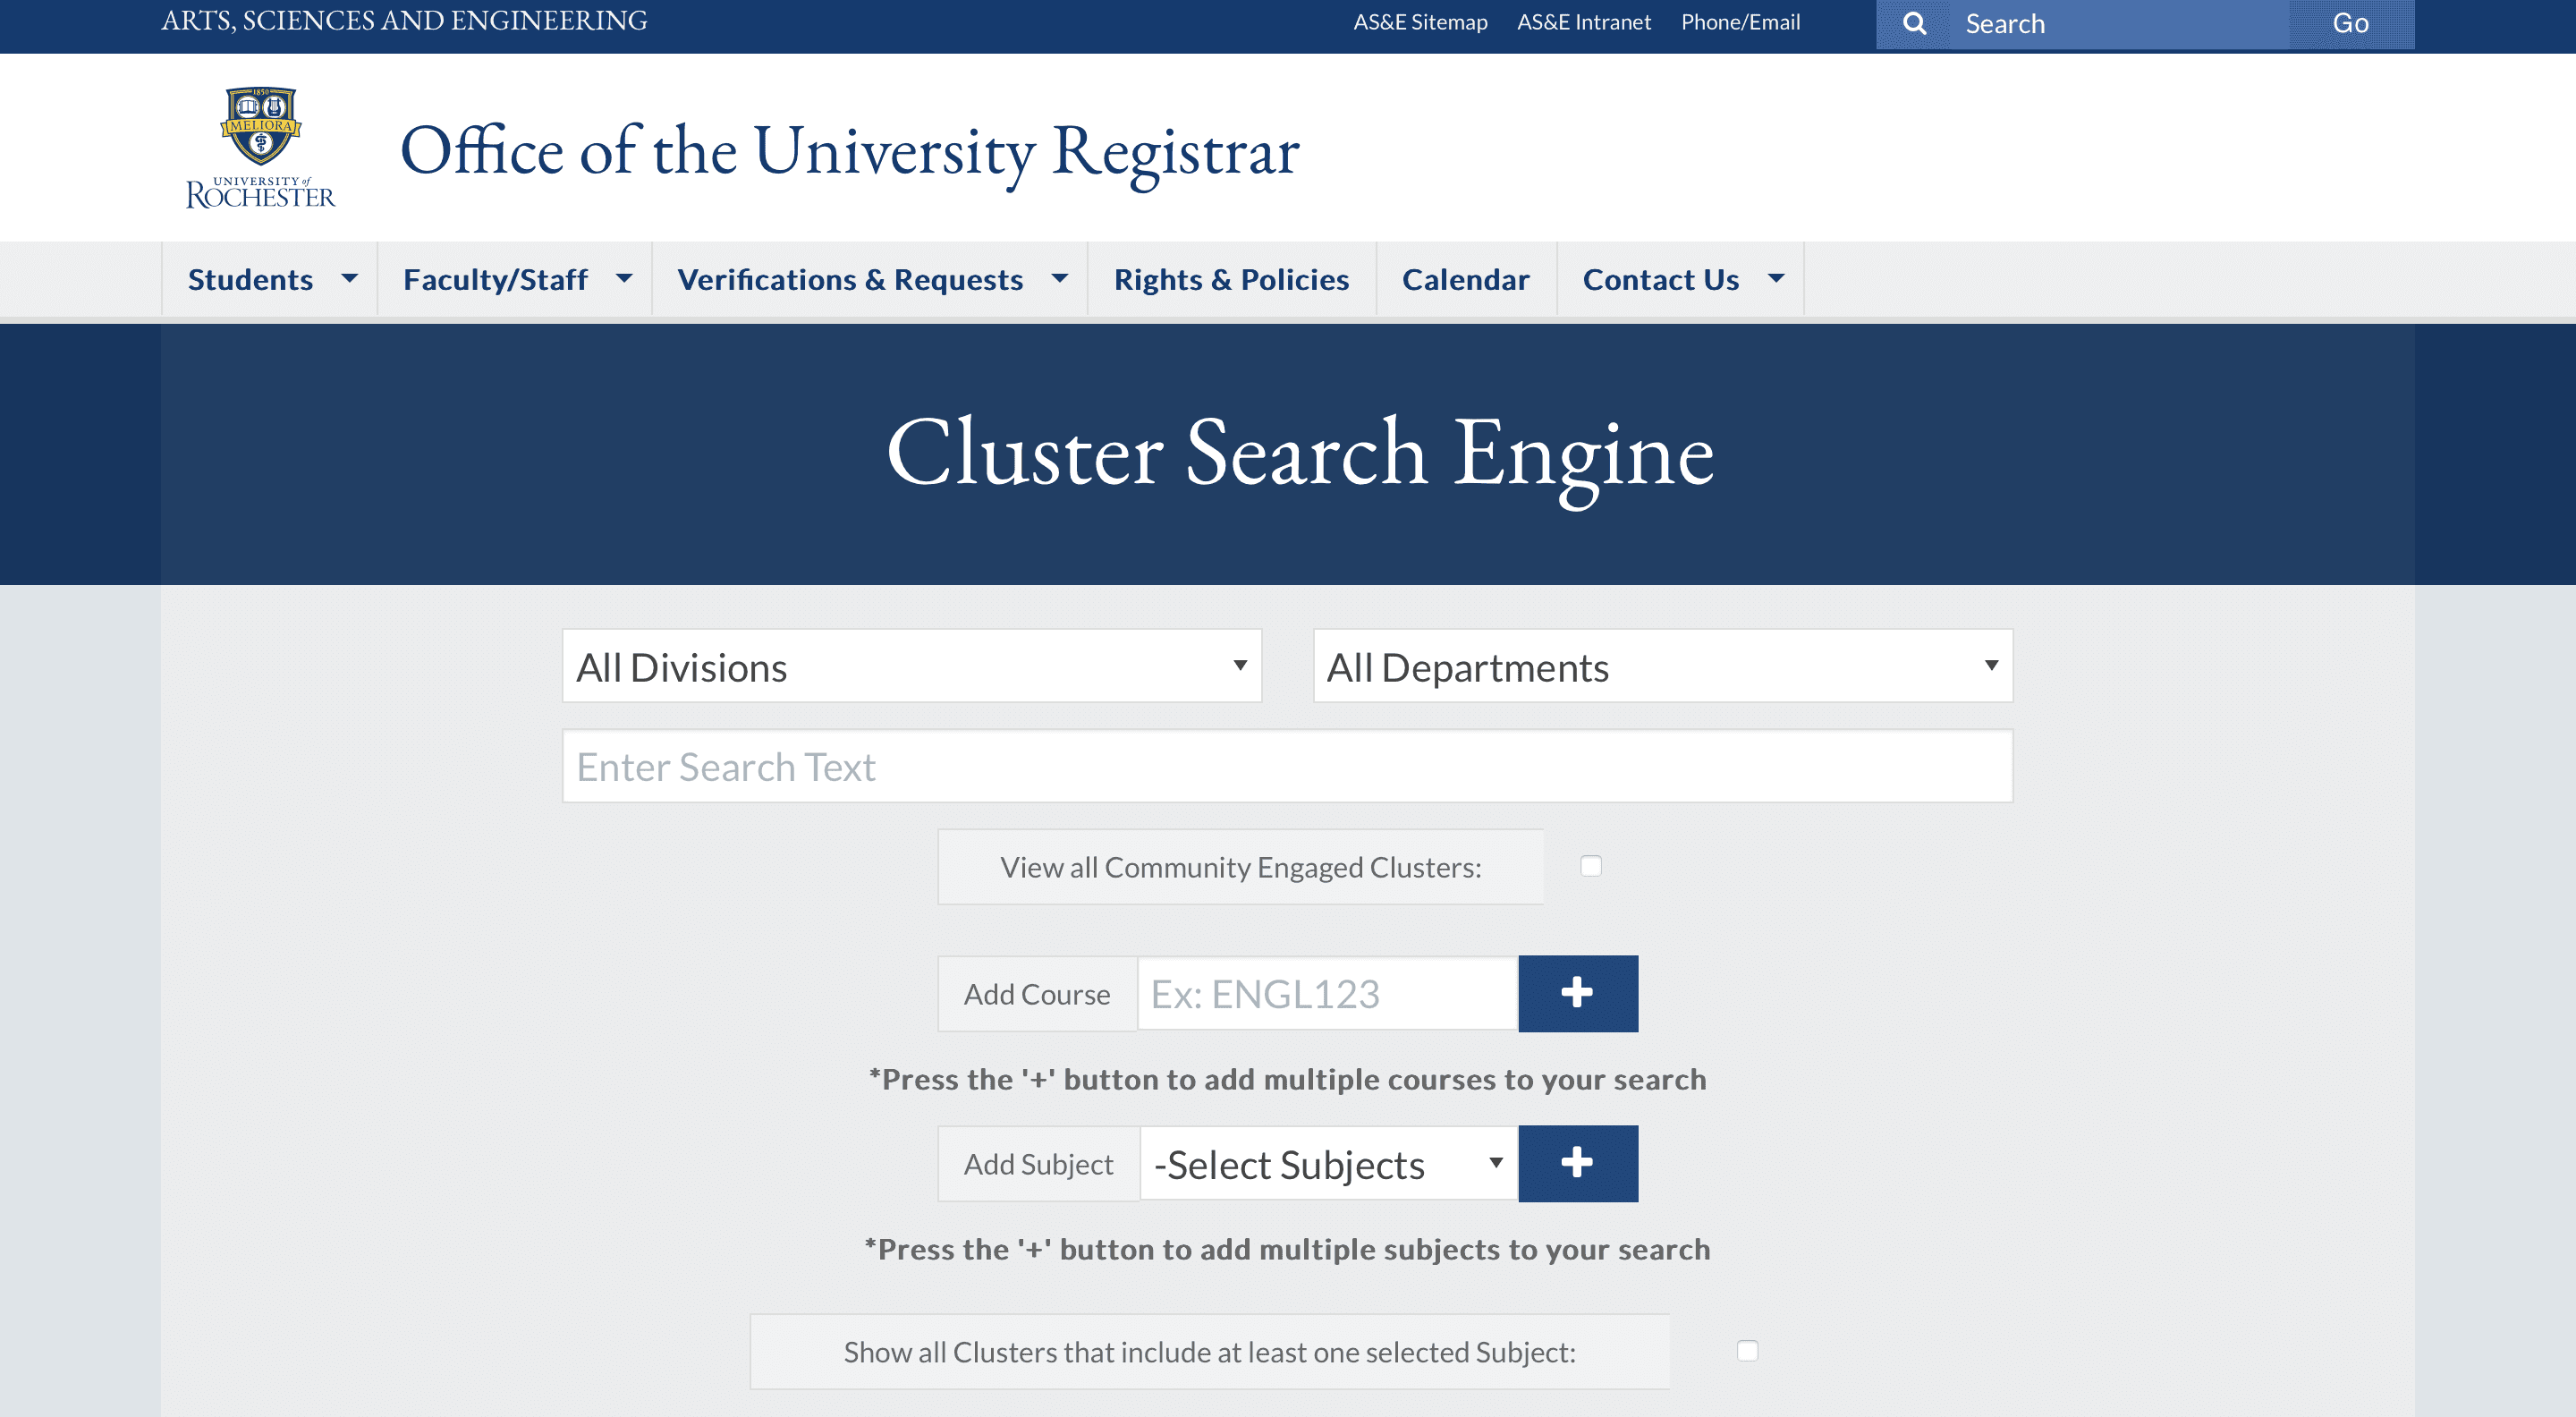2576x1417 pixels.
Task: Click the Go search button
Action: point(2350,23)
